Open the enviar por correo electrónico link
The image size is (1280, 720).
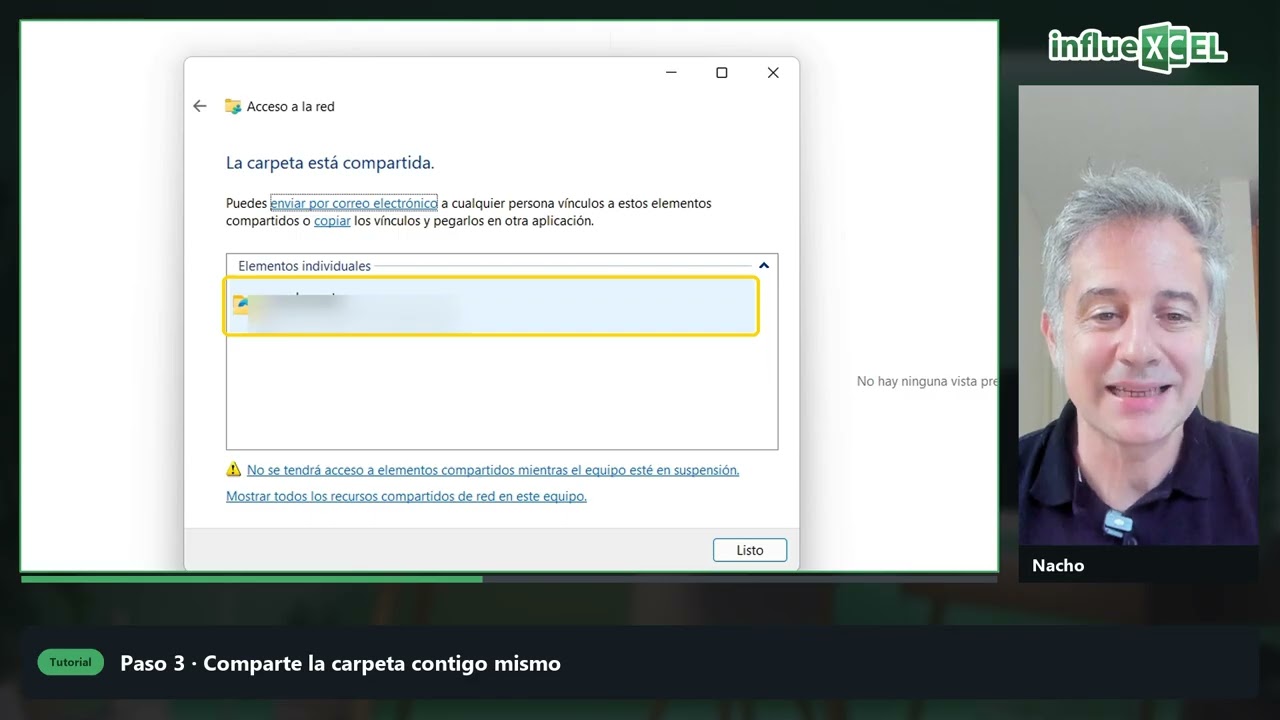pyautogui.click(x=354, y=203)
